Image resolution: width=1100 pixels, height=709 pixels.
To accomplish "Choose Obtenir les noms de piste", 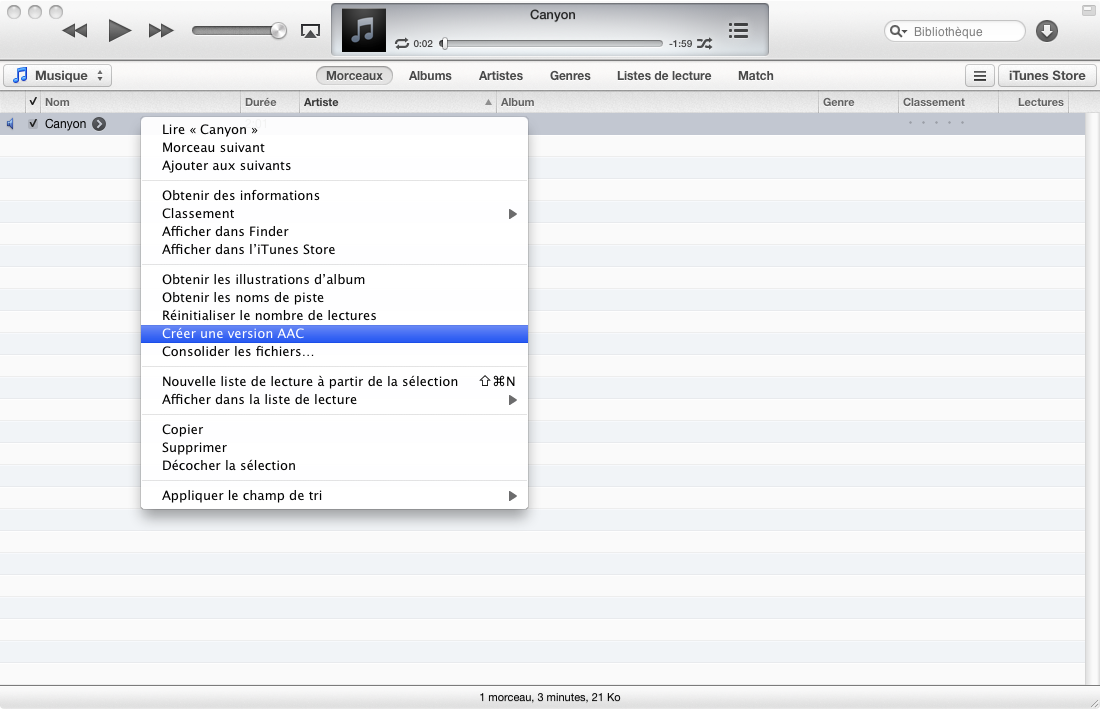I will 334,298.
